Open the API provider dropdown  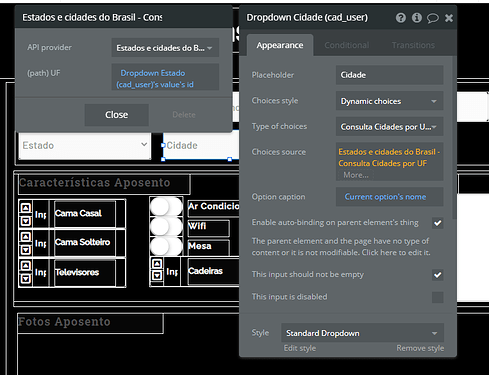165,48
